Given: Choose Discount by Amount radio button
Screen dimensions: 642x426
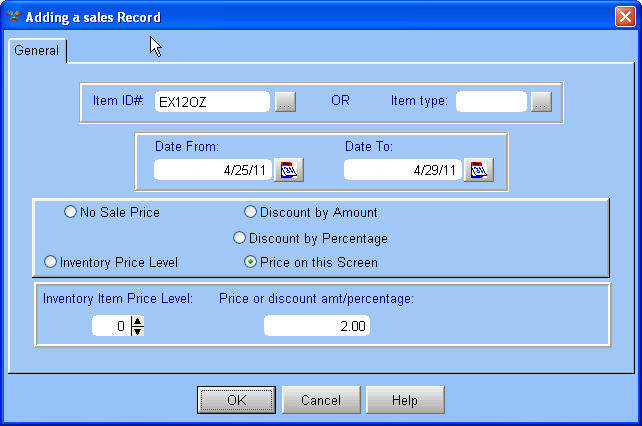Looking at the screenshot, I should coord(251,212).
